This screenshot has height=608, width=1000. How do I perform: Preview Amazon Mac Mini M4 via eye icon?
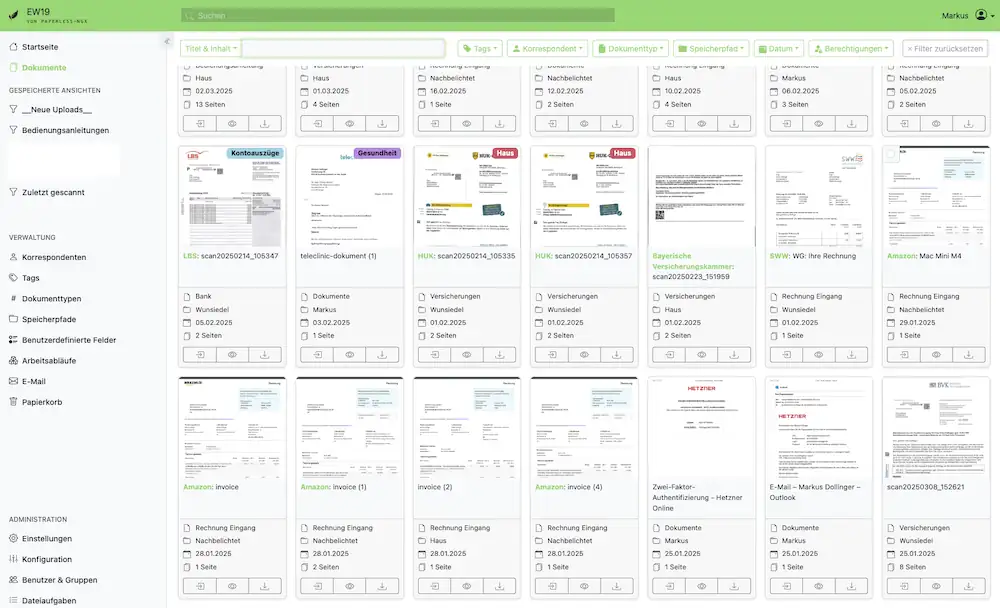(936, 354)
